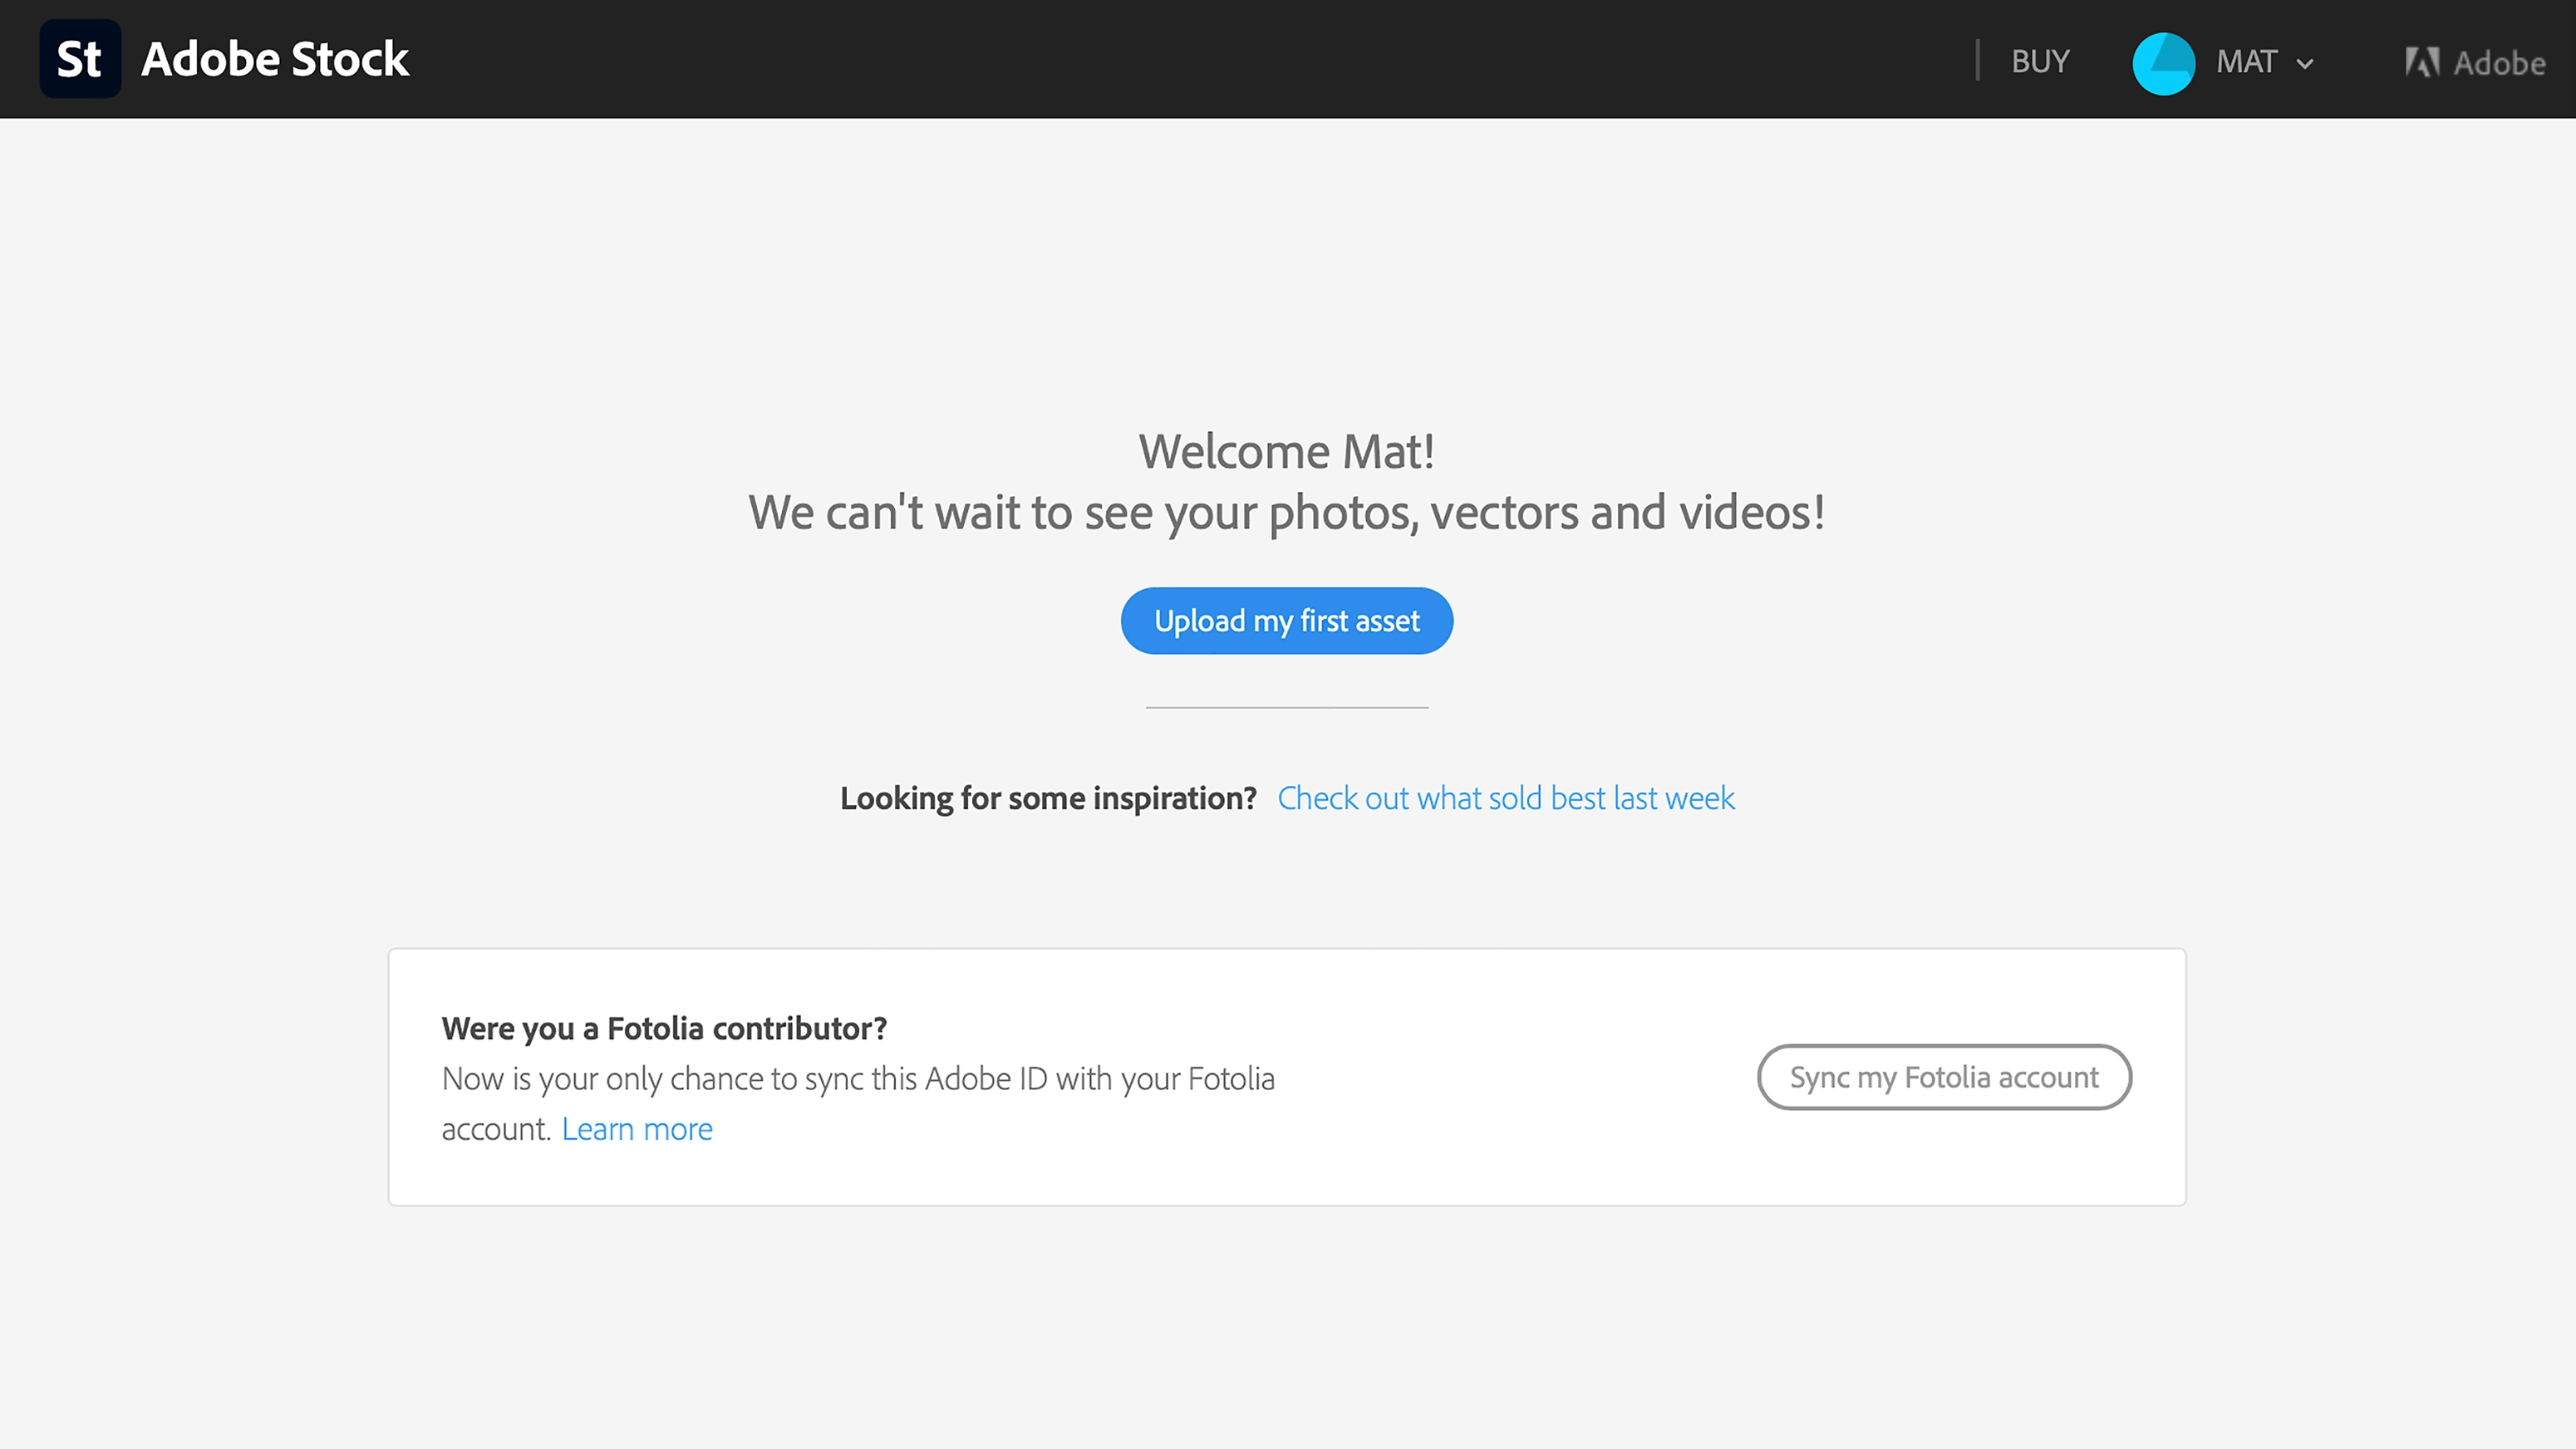The image size is (2576, 1449).
Task: Click the cyan user avatar icon
Action: (2164, 63)
